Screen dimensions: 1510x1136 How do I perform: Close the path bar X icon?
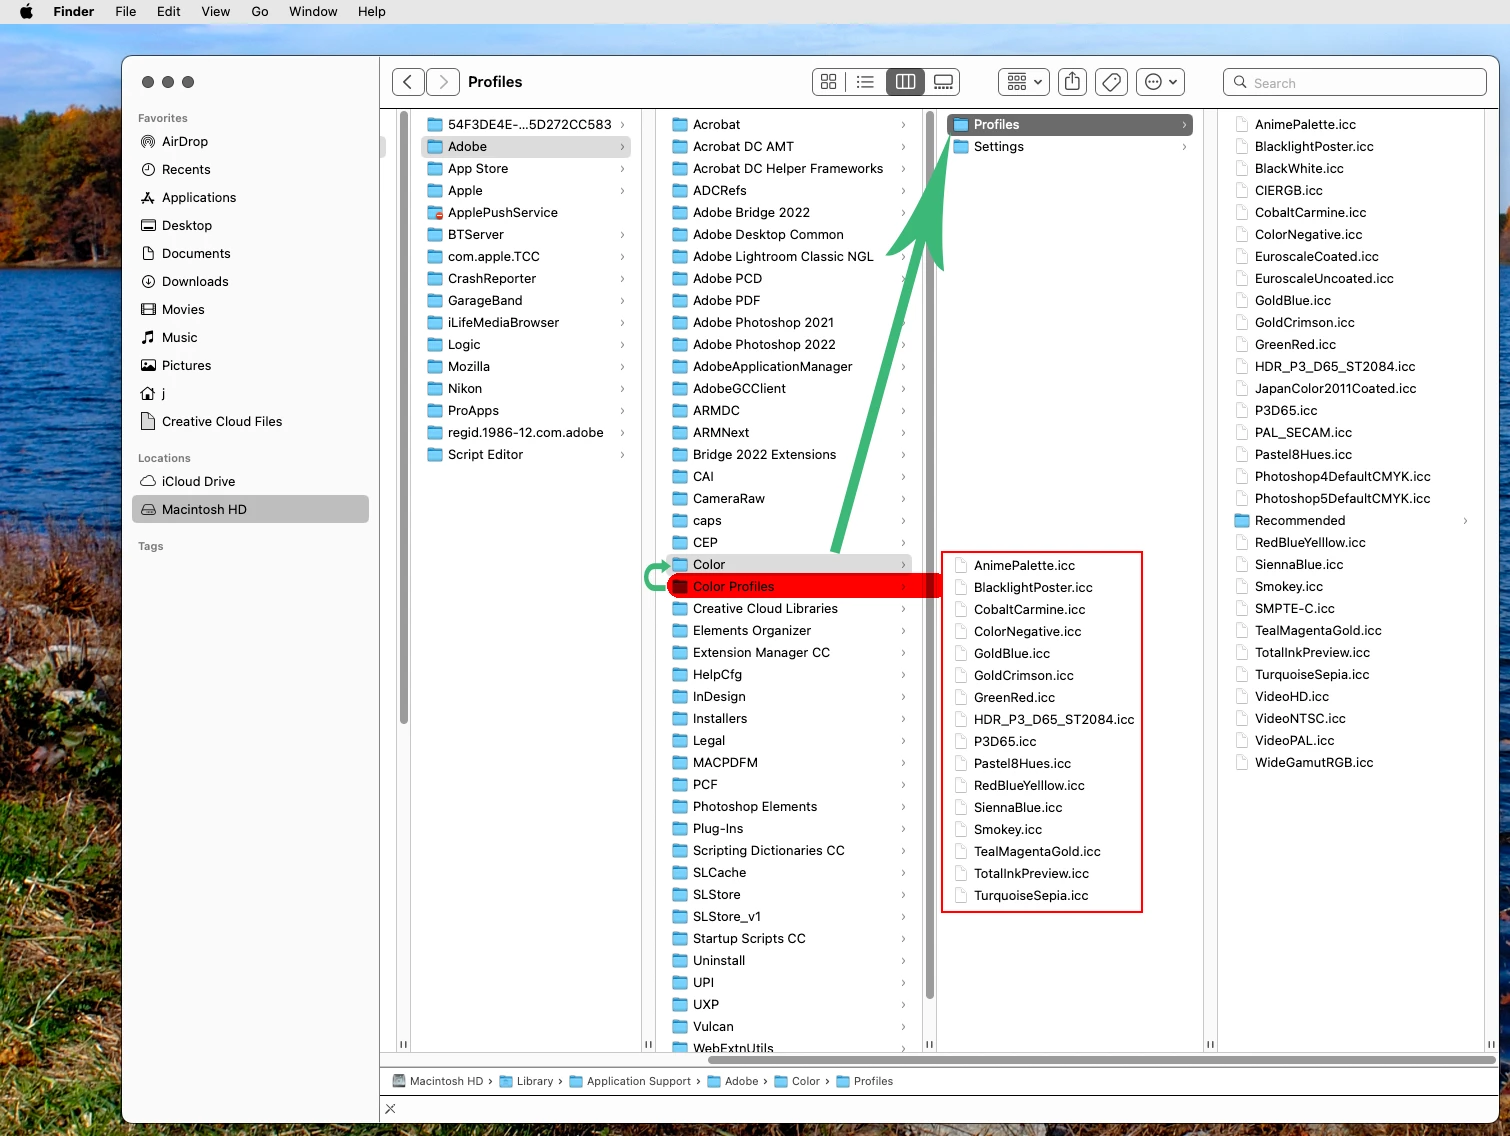[x=391, y=1108]
